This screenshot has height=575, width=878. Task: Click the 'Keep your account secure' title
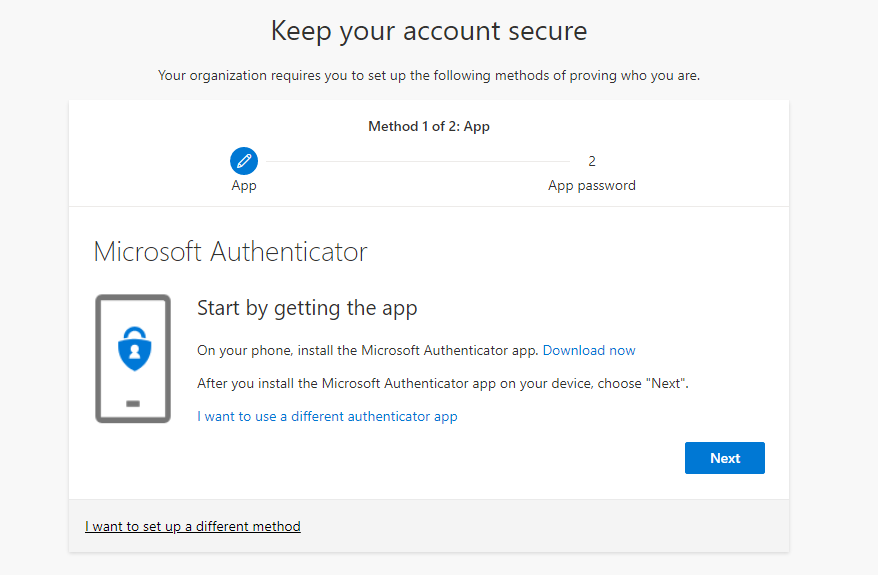pos(429,31)
